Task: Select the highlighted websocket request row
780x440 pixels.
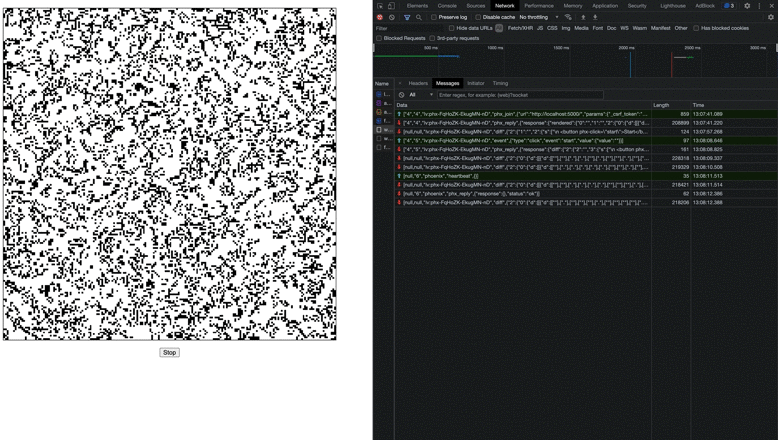Action: (x=384, y=130)
